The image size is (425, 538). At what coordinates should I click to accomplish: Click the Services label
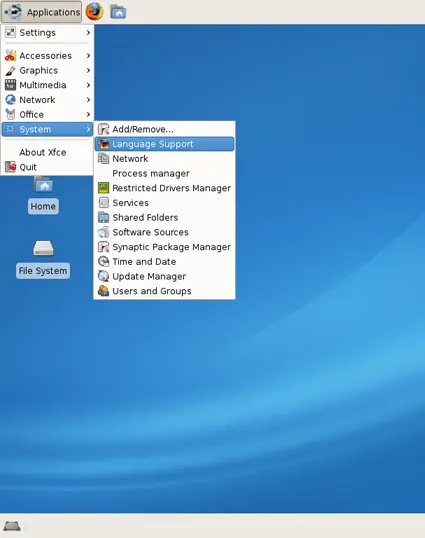130,203
